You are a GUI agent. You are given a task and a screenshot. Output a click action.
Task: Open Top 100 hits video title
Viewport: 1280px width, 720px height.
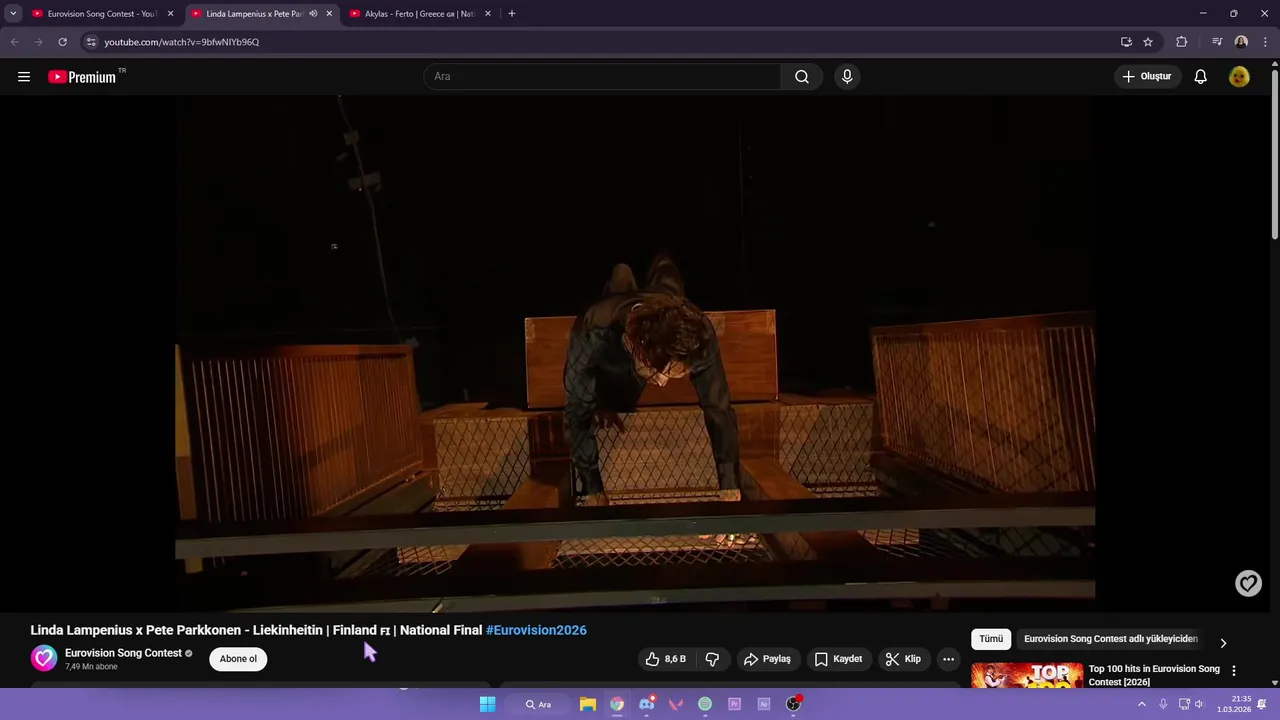[1154, 675]
